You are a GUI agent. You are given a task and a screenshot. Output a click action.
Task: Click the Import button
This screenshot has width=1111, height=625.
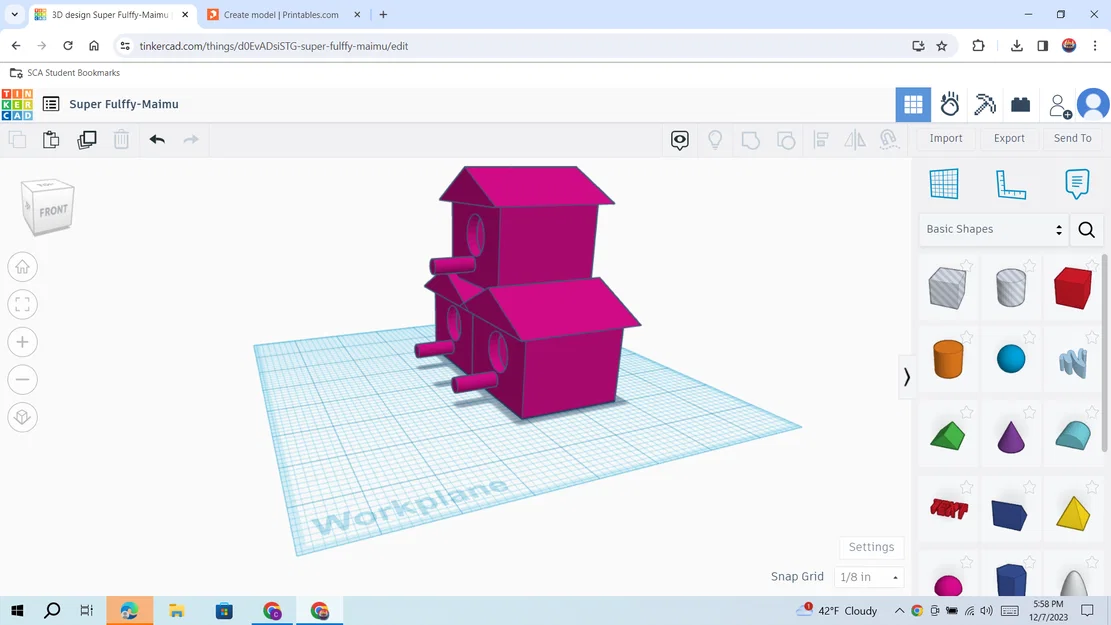click(946, 138)
